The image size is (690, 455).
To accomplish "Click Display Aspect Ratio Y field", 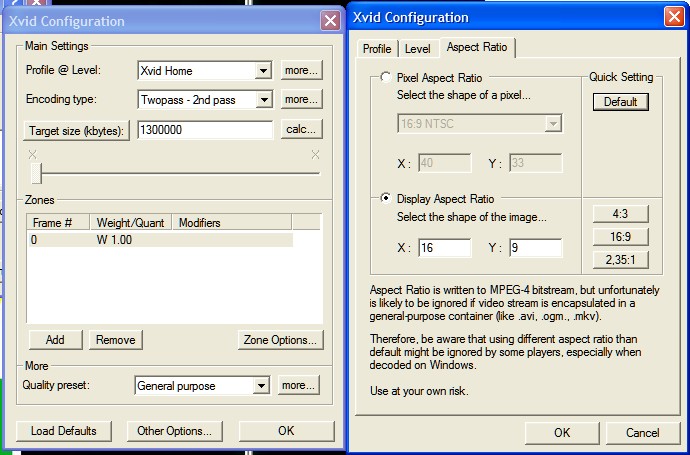I will point(536,248).
